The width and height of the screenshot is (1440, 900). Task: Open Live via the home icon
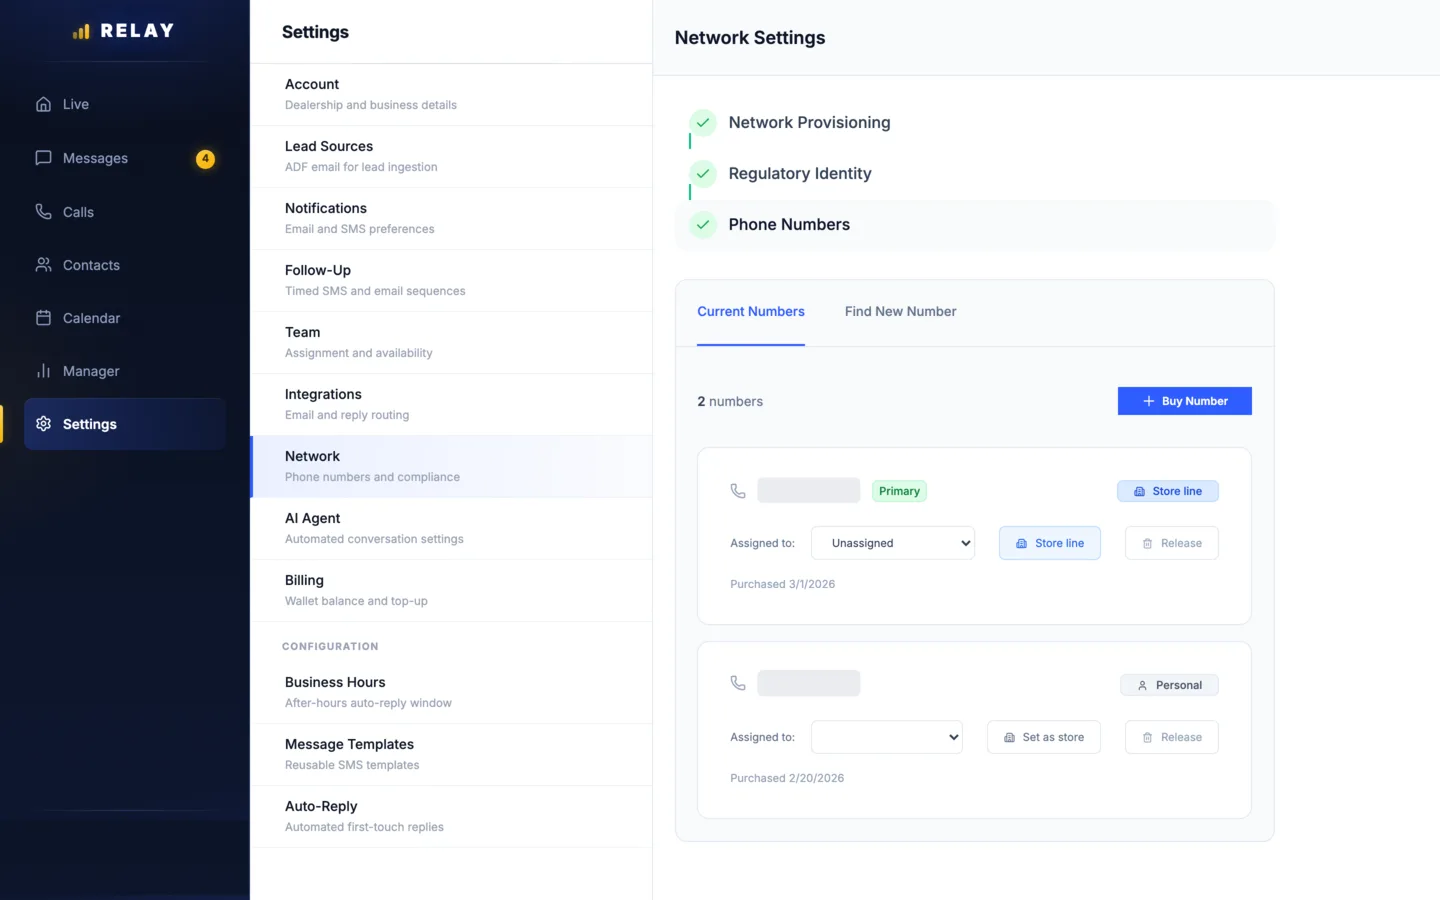[43, 104]
